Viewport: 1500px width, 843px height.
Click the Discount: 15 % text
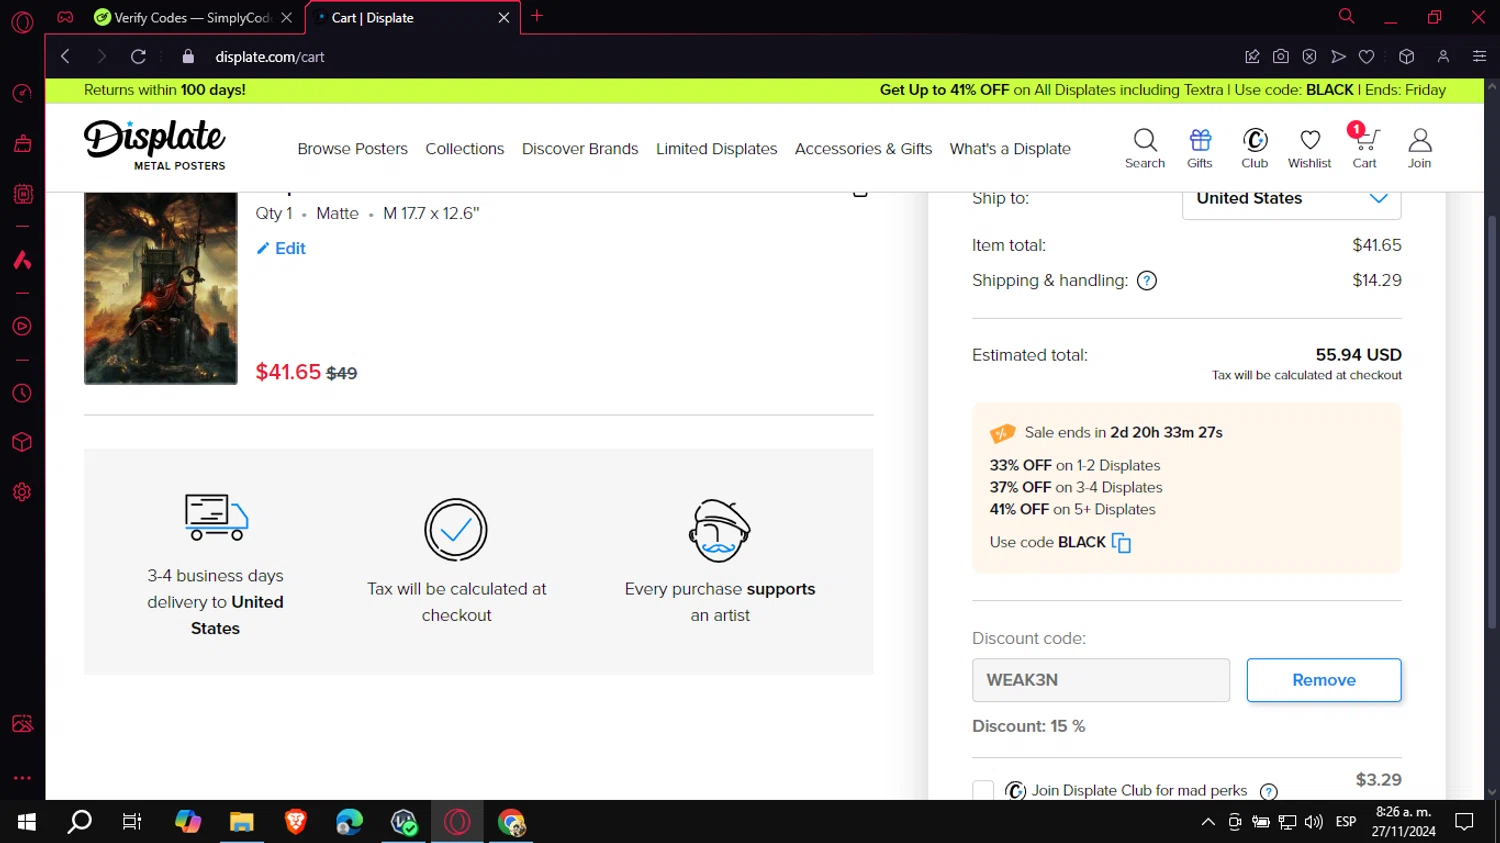[x=1028, y=726]
